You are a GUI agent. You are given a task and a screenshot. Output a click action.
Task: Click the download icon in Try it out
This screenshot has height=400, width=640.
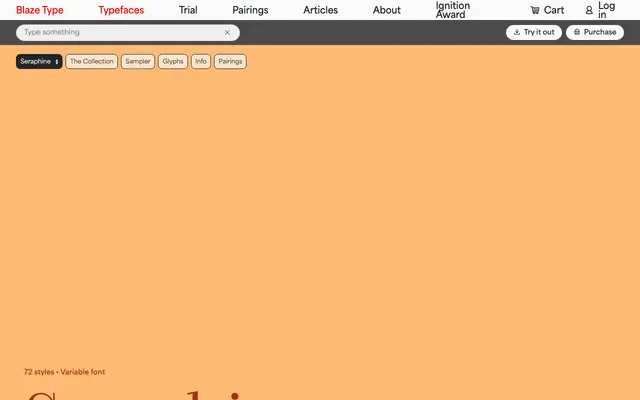click(x=517, y=32)
